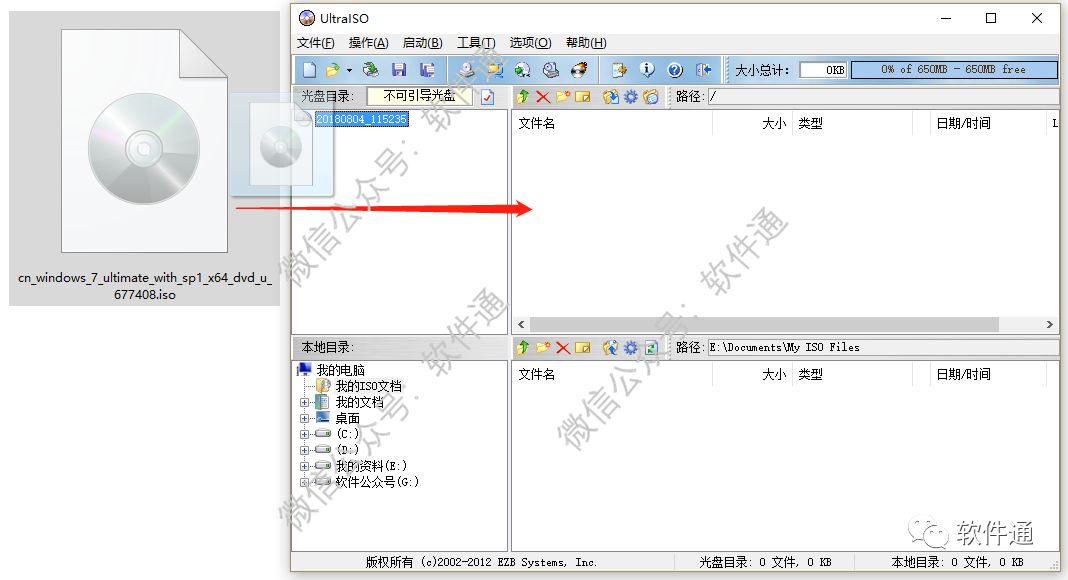Click the red X delete icon in 光盘目录 toolbar
Image resolution: width=1068 pixels, height=580 pixels.
click(543, 97)
